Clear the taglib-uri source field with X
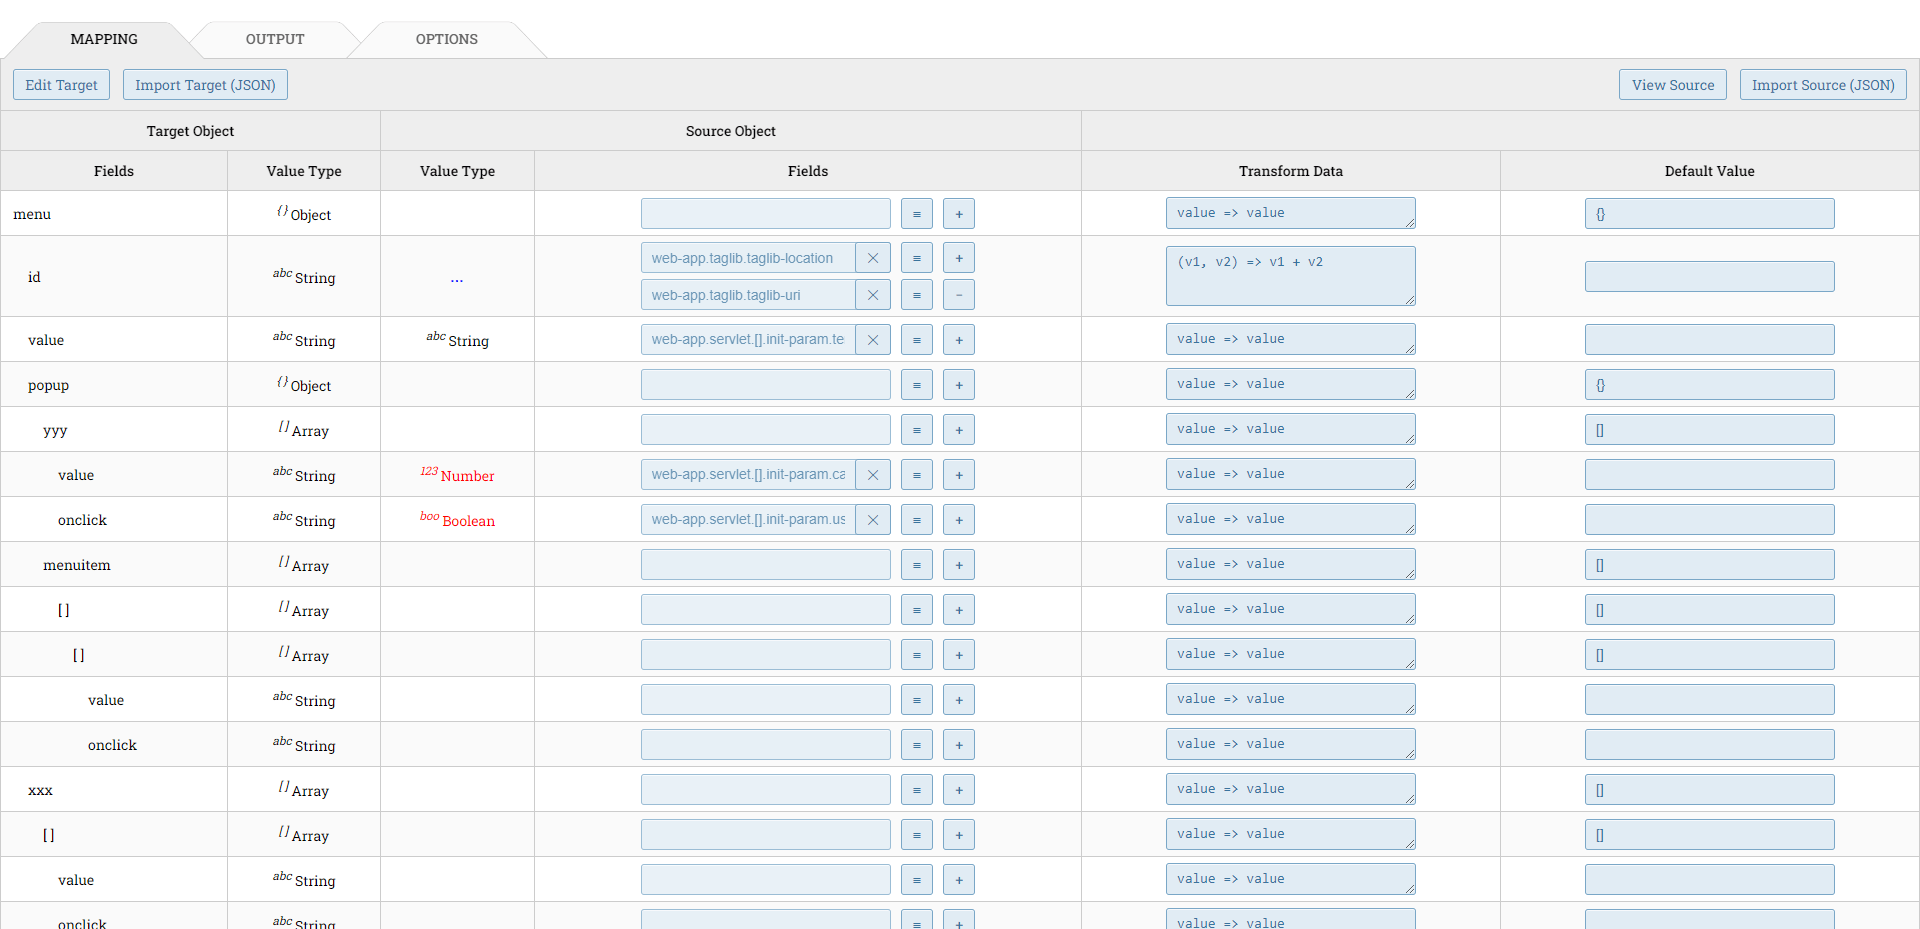1920x929 pixels. (x=873, y=295)
